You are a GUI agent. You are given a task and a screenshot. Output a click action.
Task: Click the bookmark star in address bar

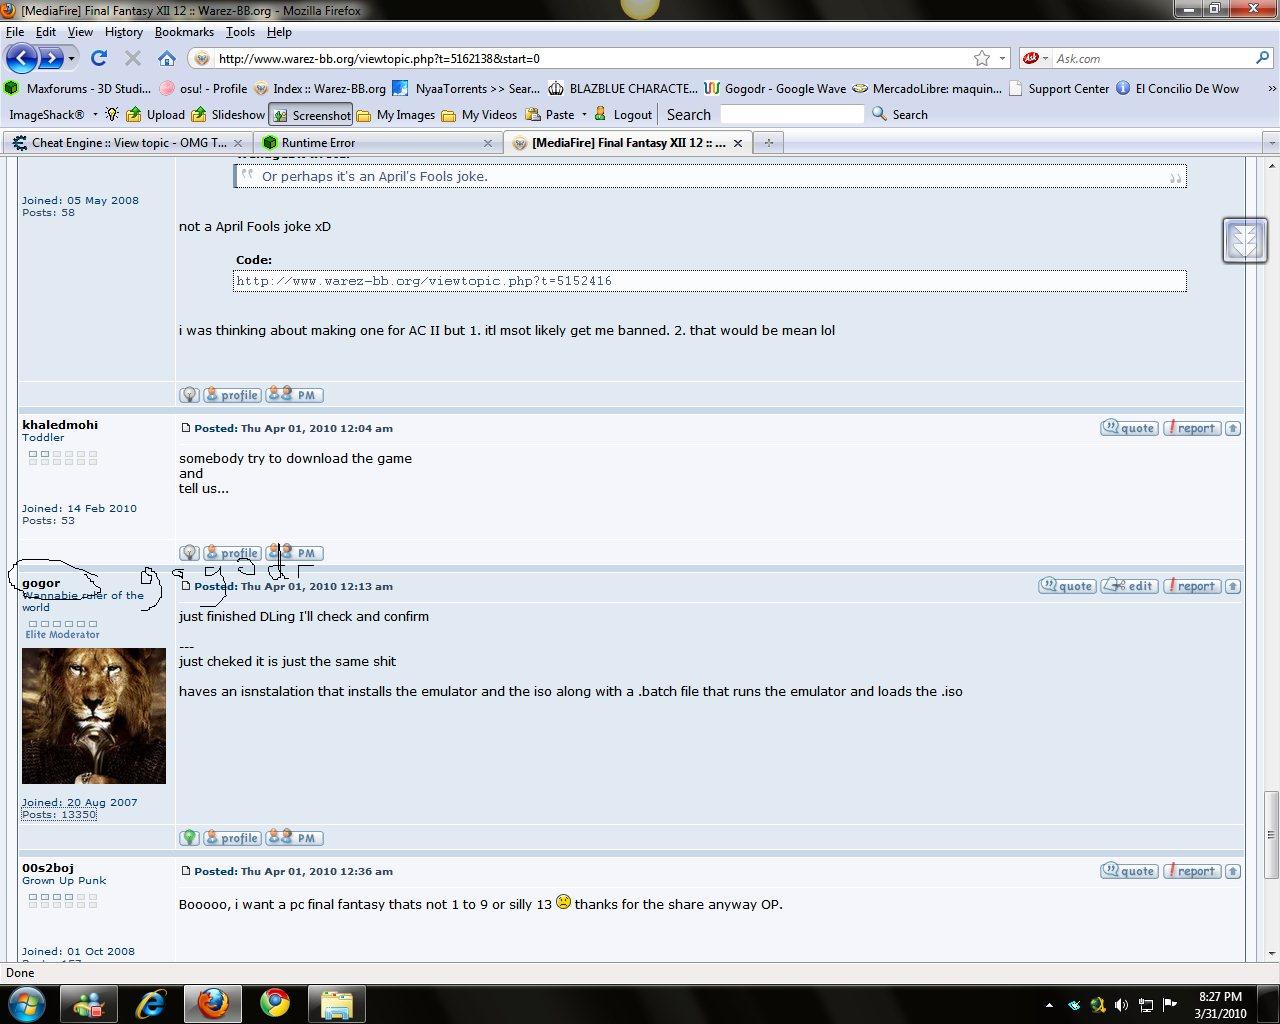982,58
